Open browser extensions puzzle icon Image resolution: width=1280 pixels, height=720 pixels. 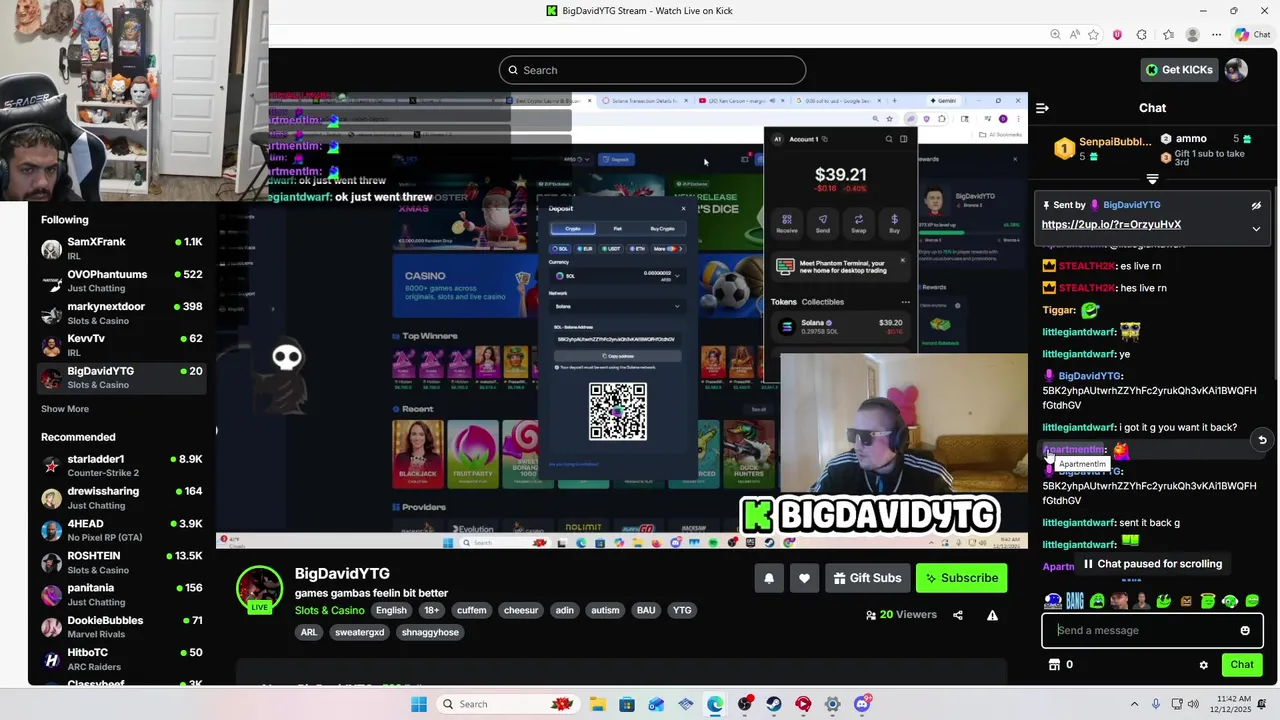coord(1142,35)
